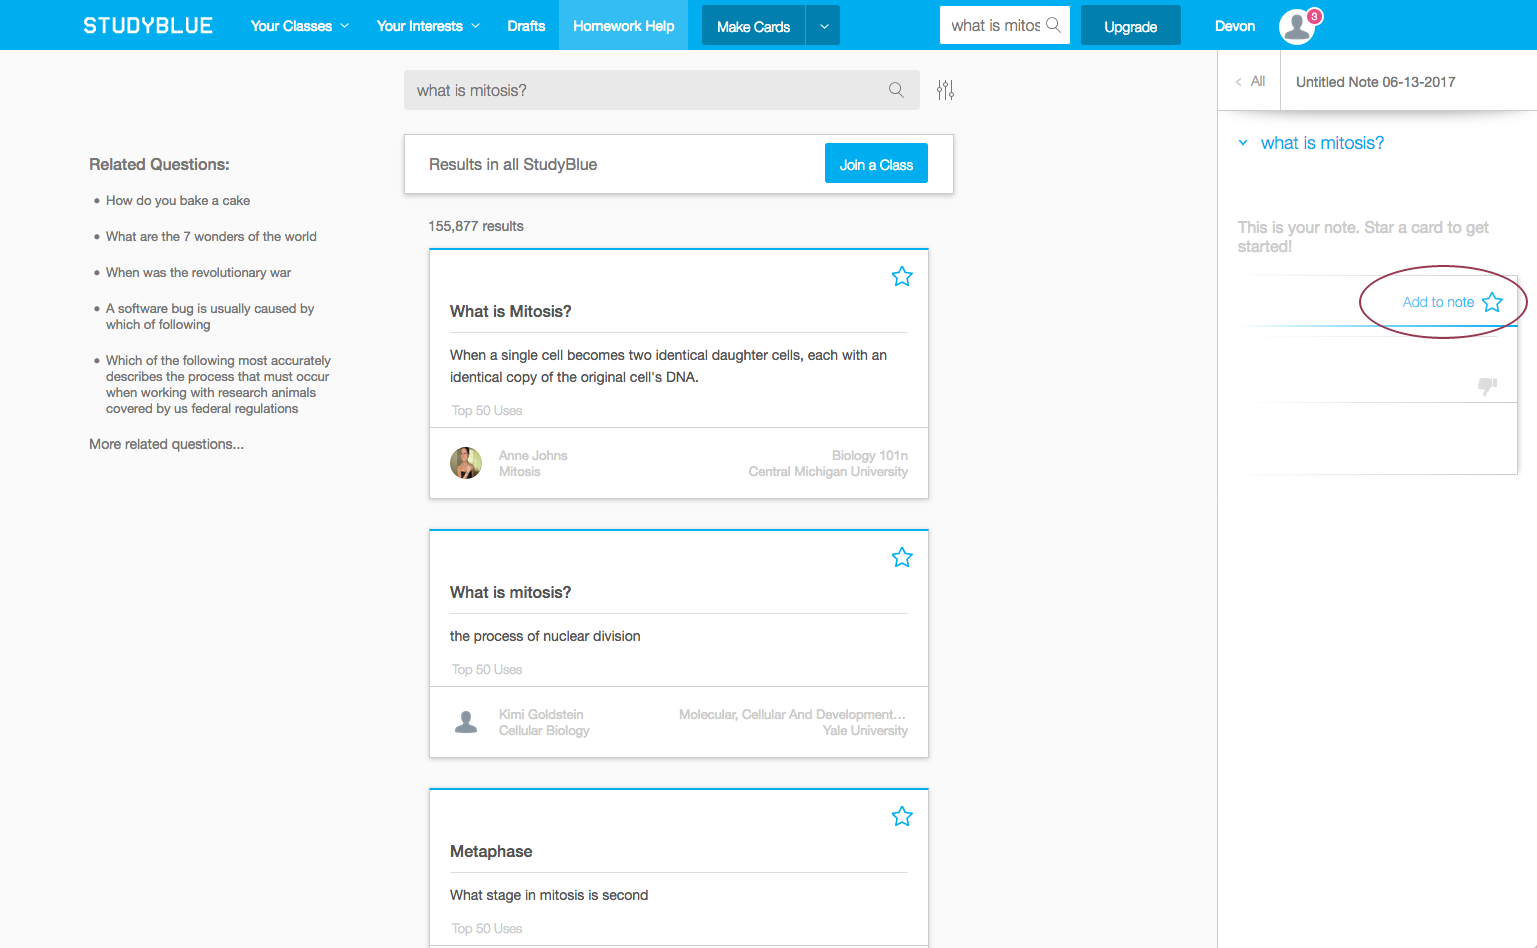Click the magnifier icon in the main search box
This screenshot has width=1537, height=948.
896,90
